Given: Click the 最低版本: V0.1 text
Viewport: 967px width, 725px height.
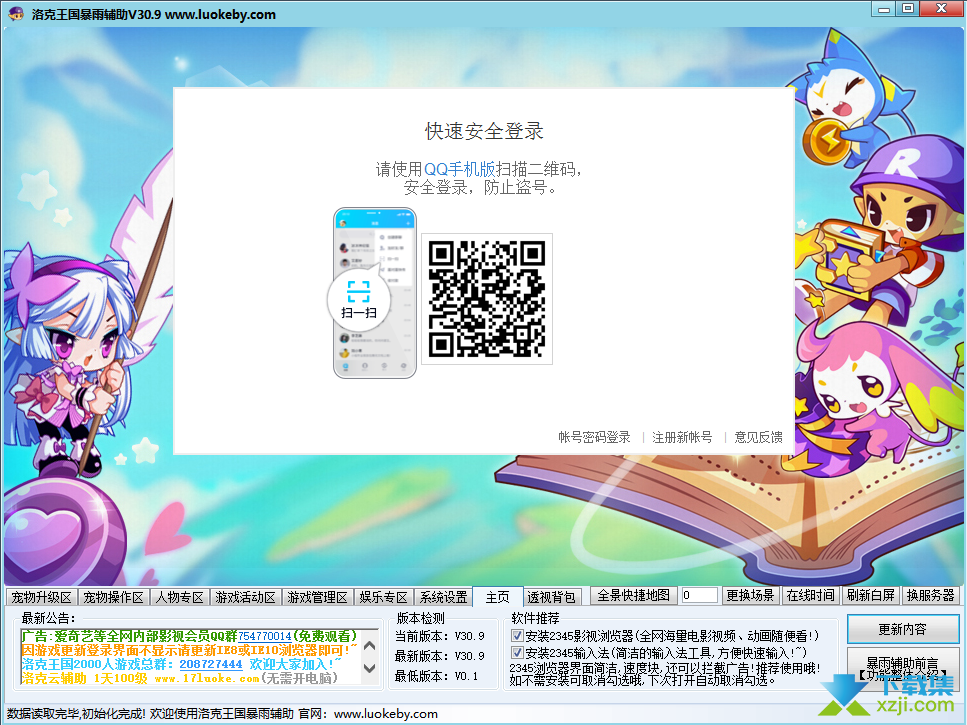Looking at the screenshot, I should [437, 676].
